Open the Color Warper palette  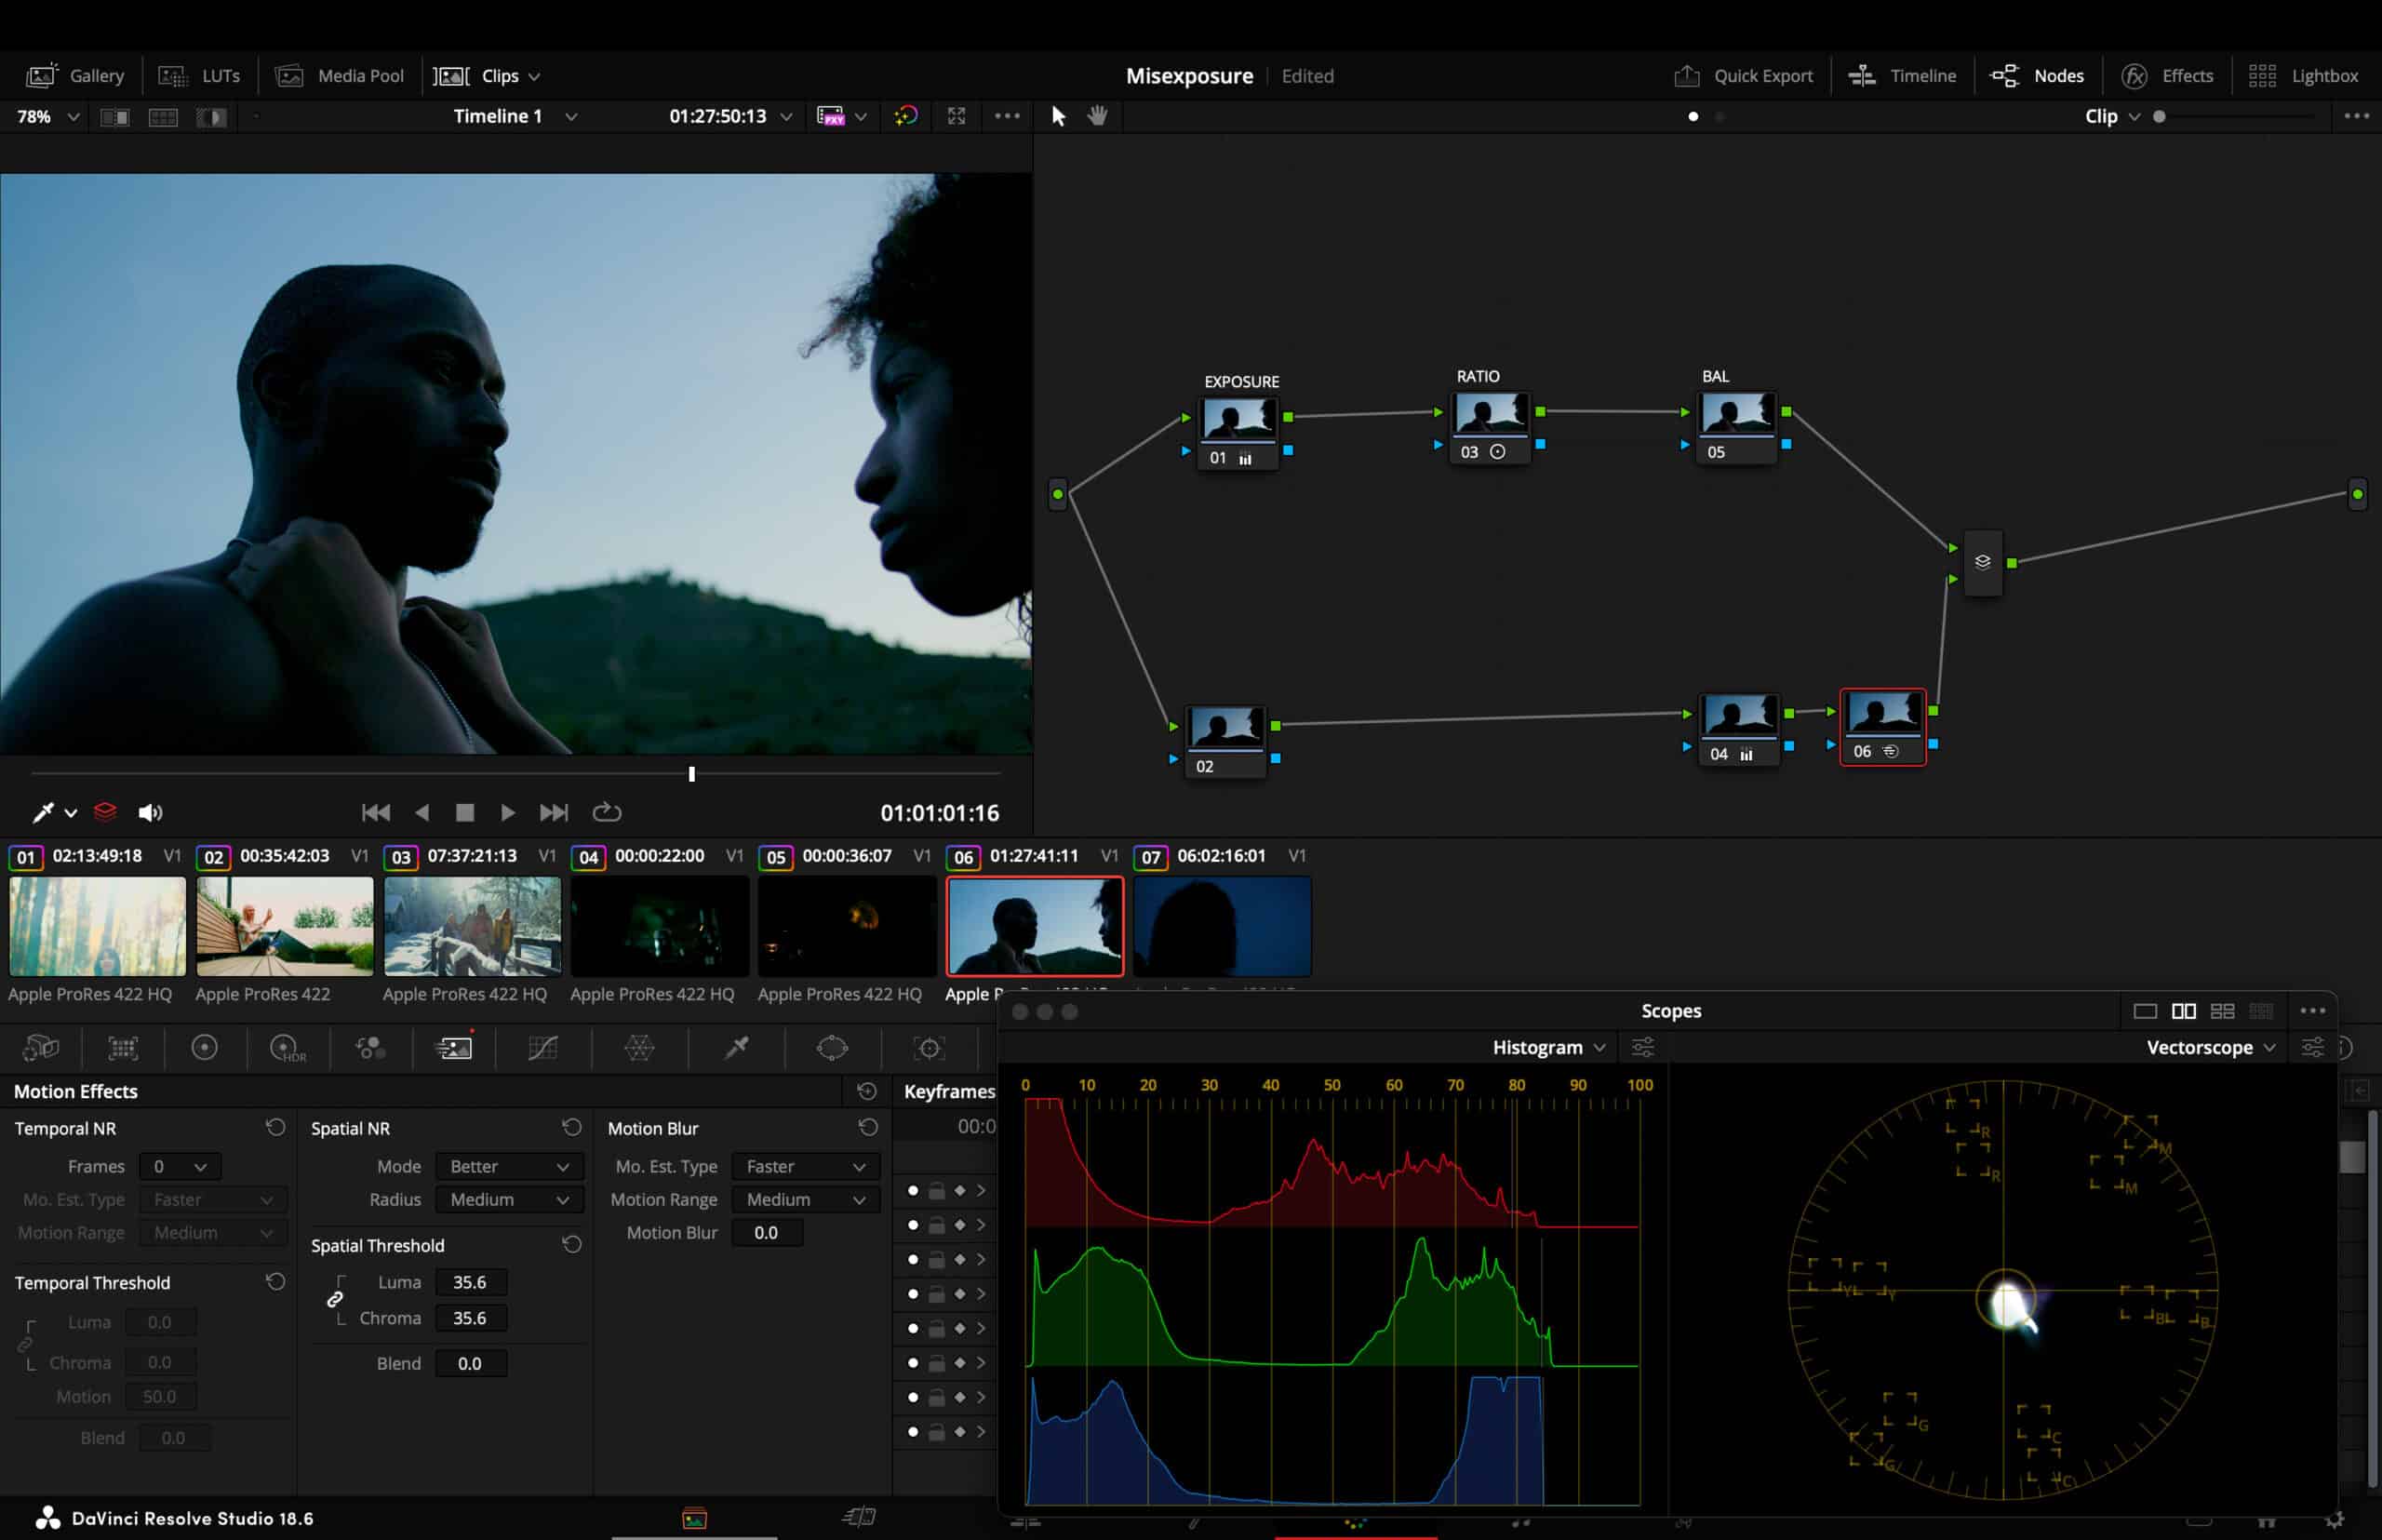pos(639,1047)
